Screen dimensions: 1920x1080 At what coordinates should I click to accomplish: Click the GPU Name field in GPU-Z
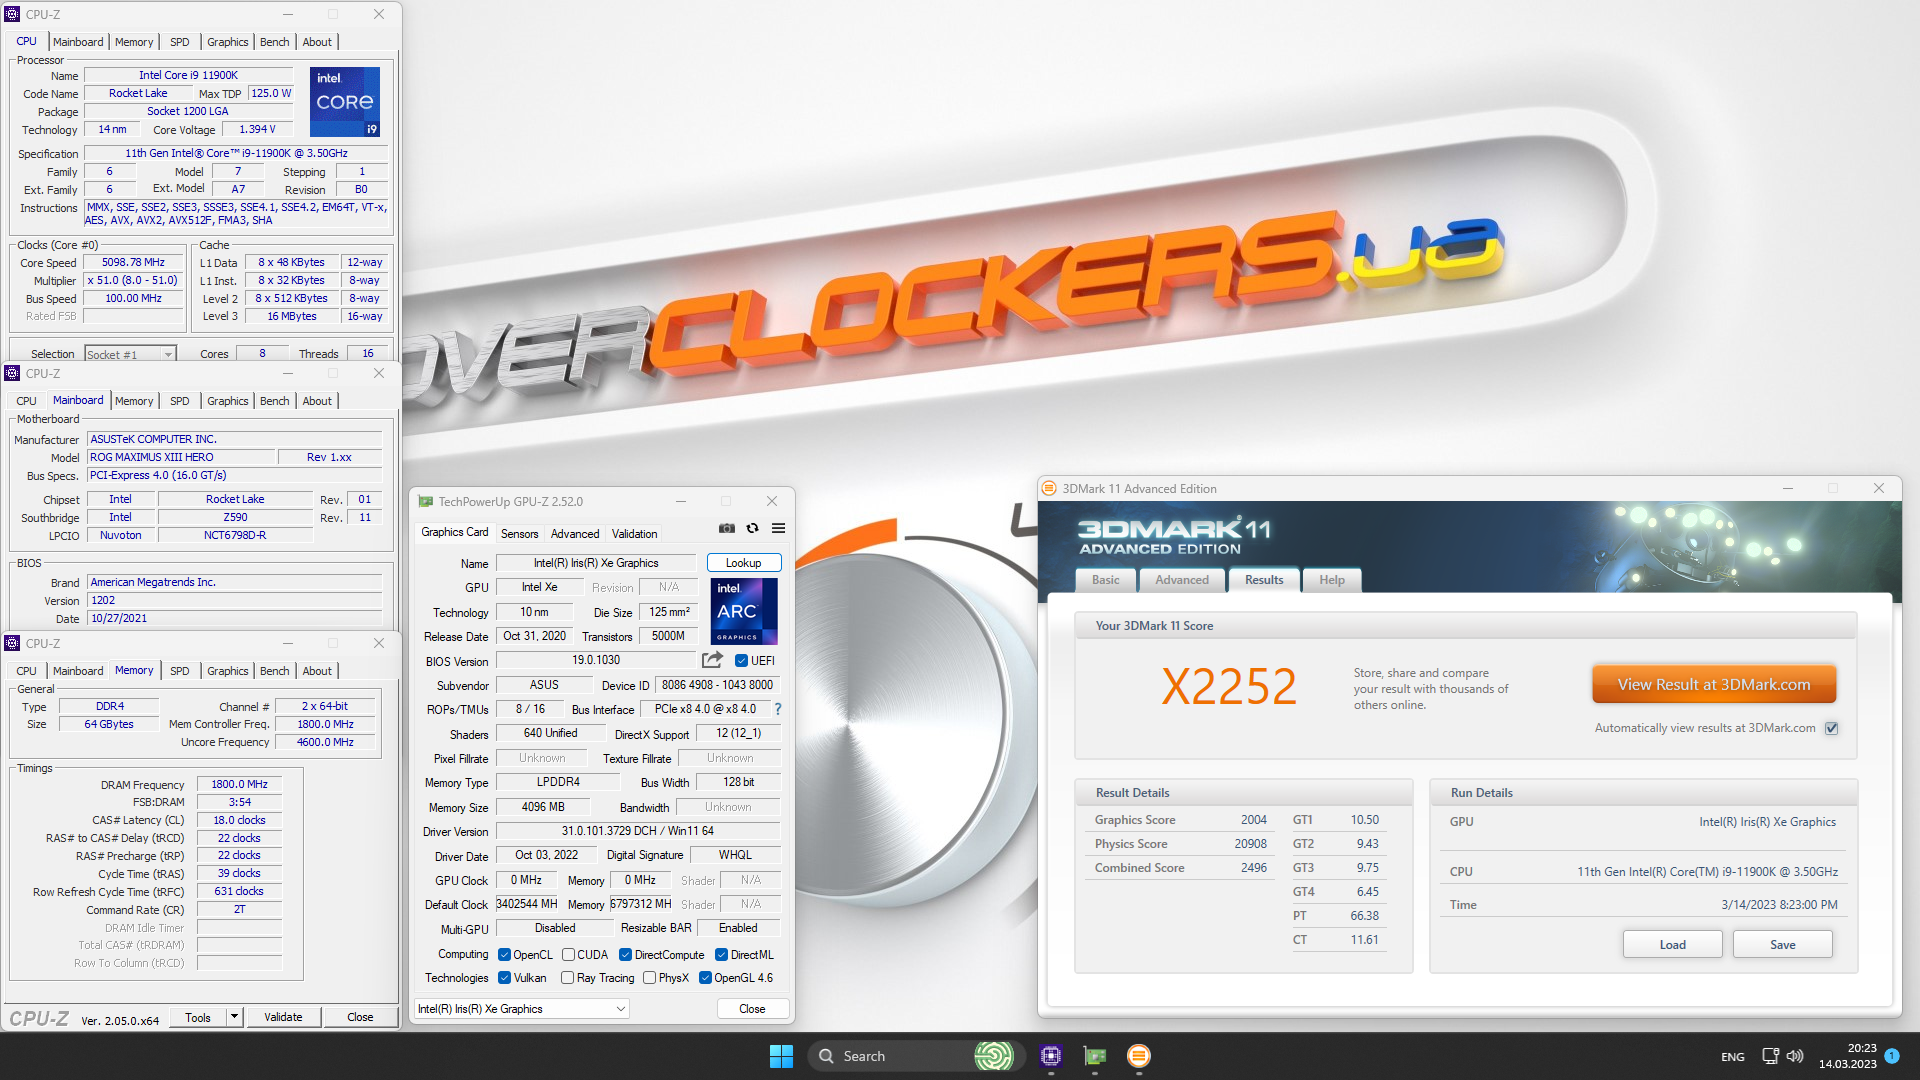click(x=595, y=563)
